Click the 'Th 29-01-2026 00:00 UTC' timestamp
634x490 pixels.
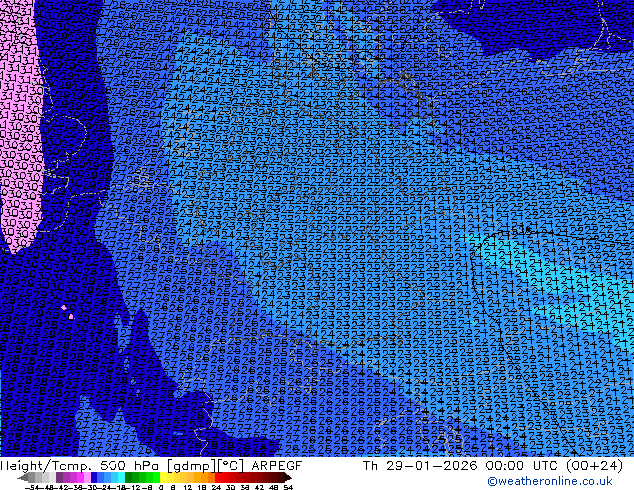461,466
